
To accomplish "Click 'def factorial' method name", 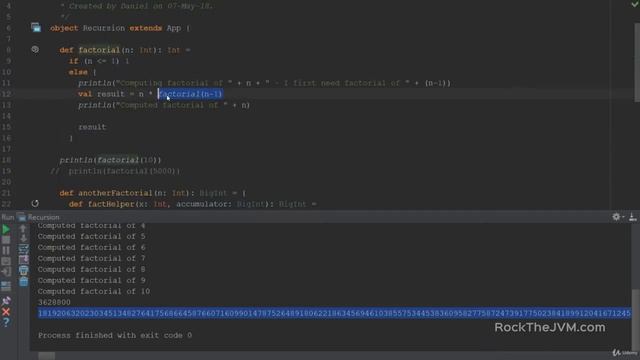I will point(99,50).
